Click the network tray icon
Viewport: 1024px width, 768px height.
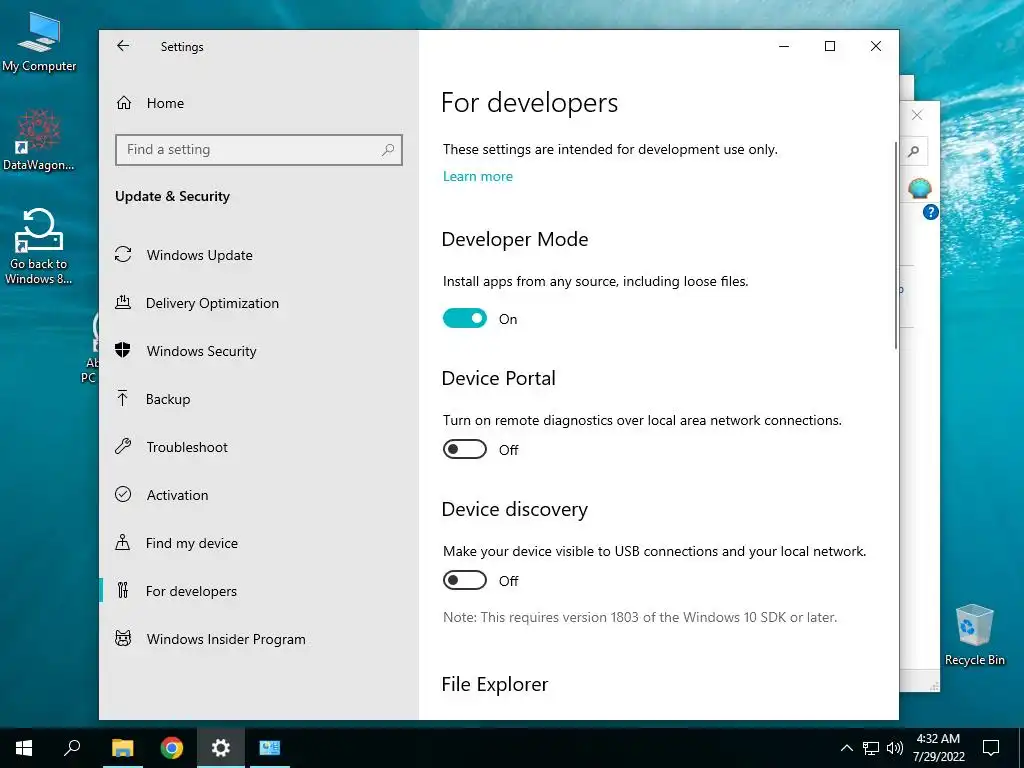[x=871, y=748]
